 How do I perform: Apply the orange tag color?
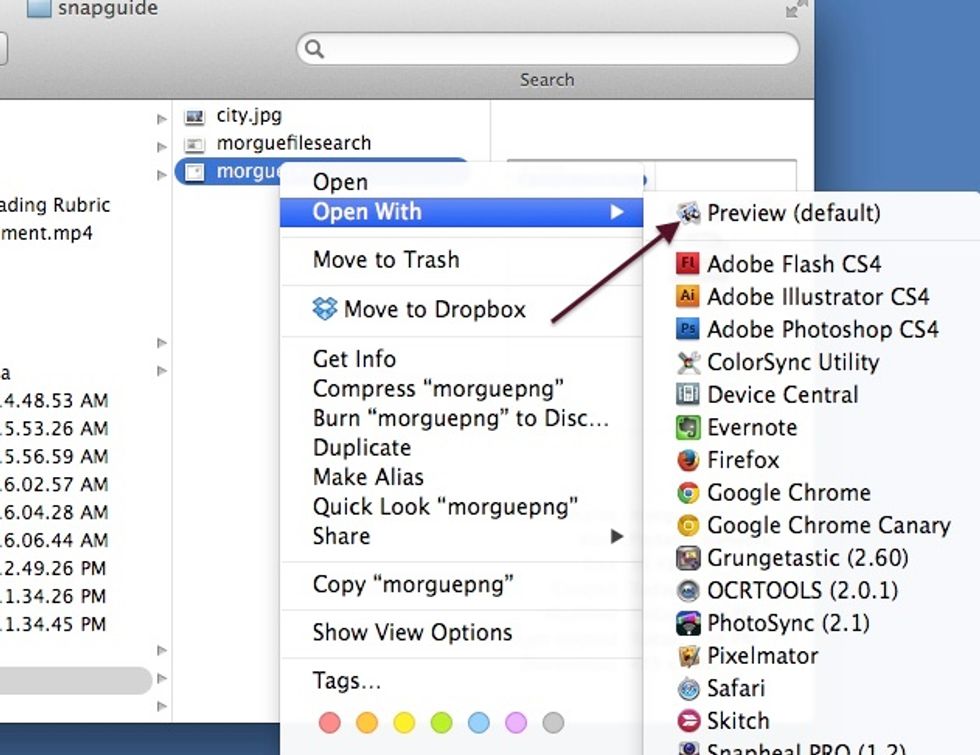[x=367, y=722]
